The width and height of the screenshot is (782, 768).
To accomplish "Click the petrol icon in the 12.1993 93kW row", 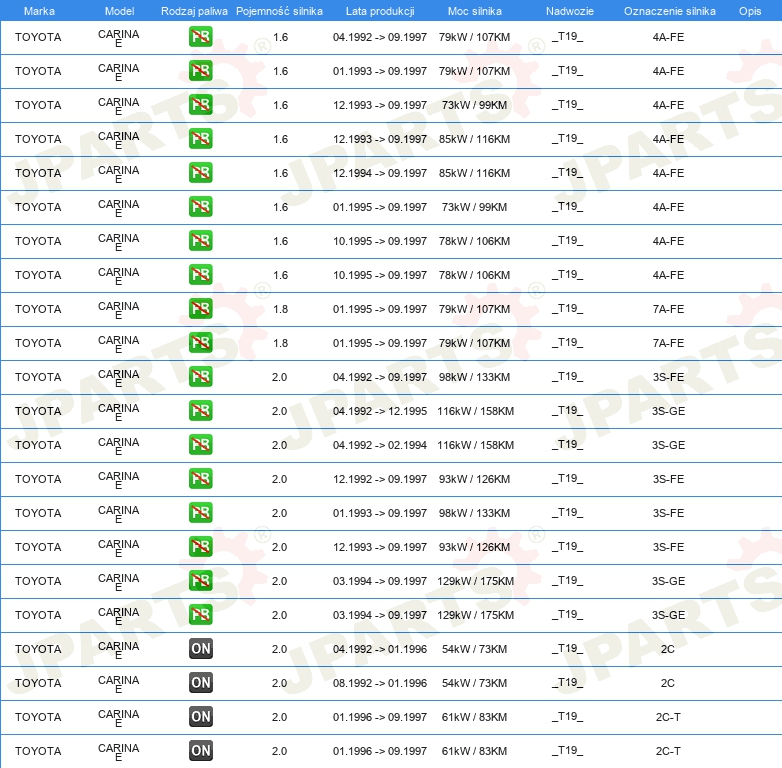I will [x=200, y=547].
